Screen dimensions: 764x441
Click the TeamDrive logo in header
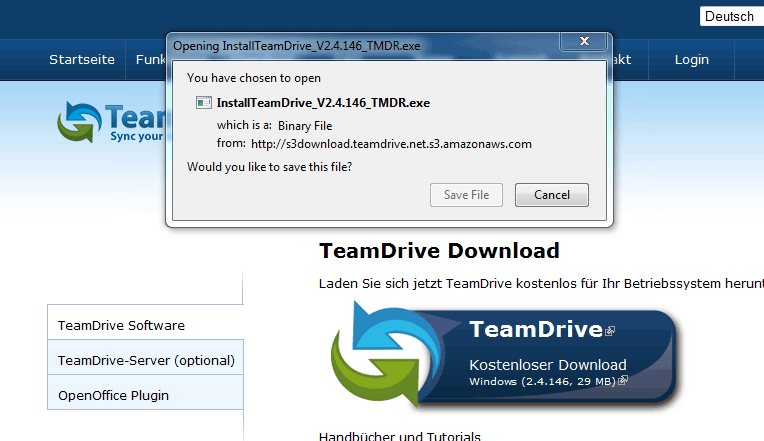[112, 122]
